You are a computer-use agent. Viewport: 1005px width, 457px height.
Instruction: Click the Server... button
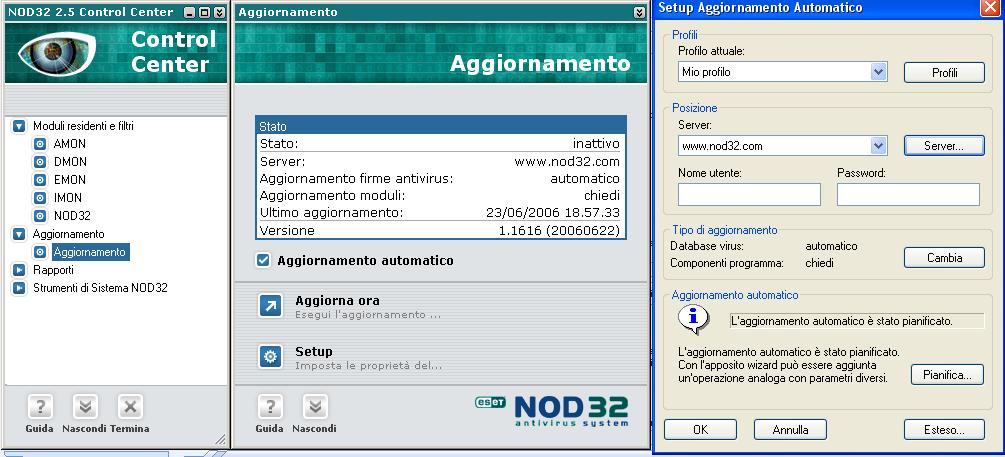click(x=944, y=146)
